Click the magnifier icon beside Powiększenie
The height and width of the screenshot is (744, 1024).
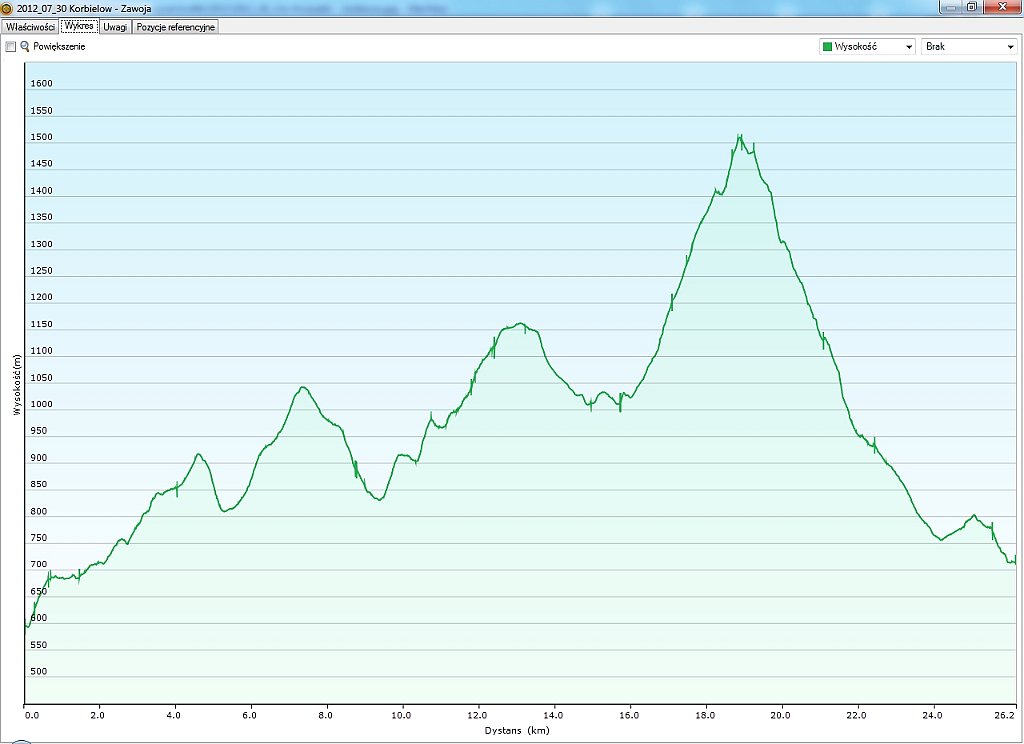click(25, 47)
